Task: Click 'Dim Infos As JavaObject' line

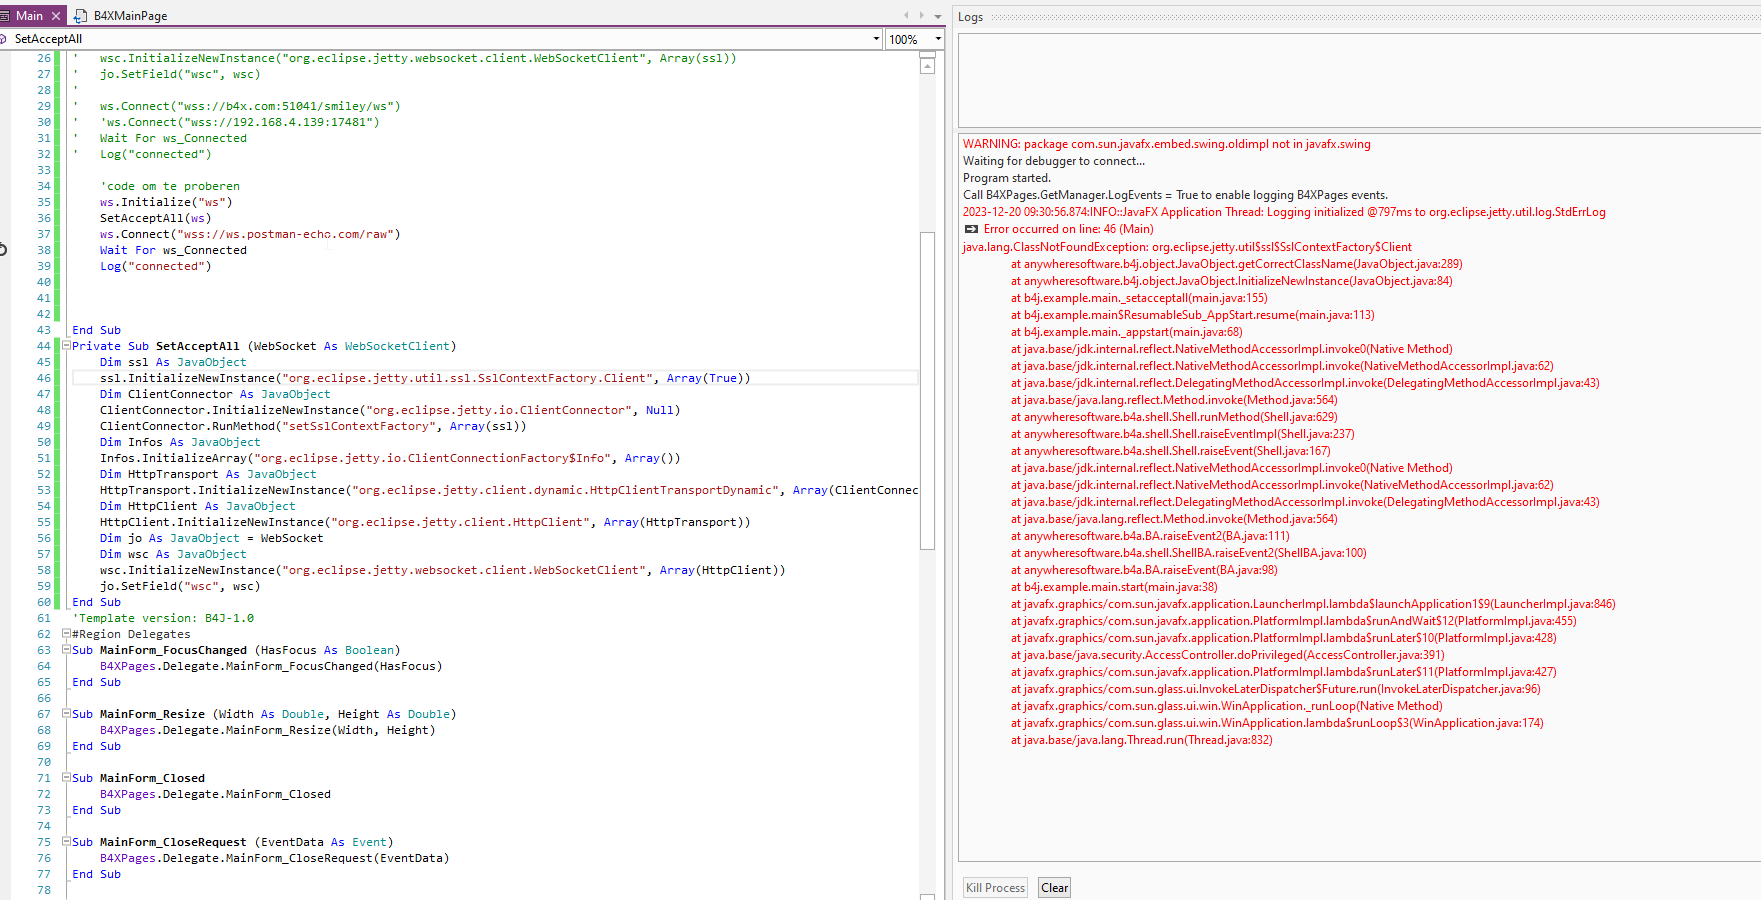Action: [x=180, y=442]
